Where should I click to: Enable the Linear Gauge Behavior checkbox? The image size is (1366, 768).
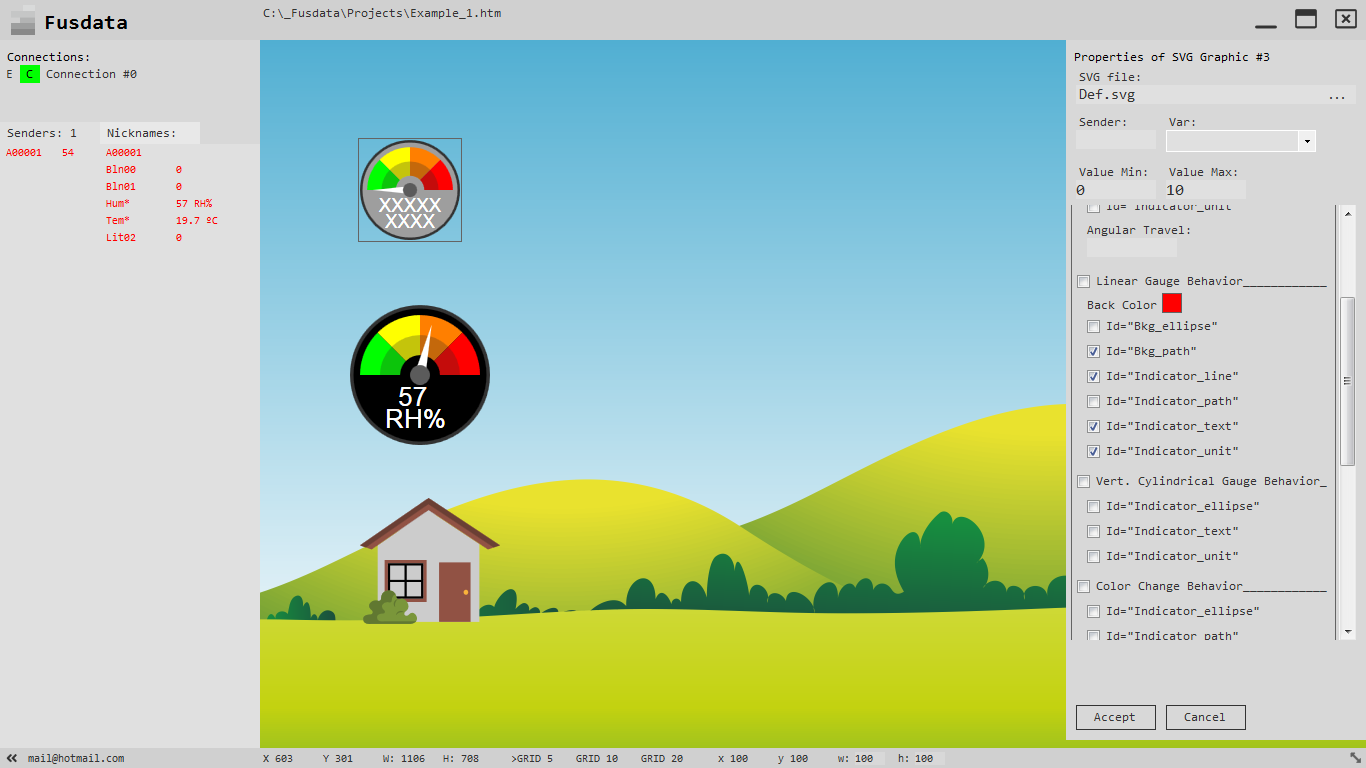tap(1083, 281)
